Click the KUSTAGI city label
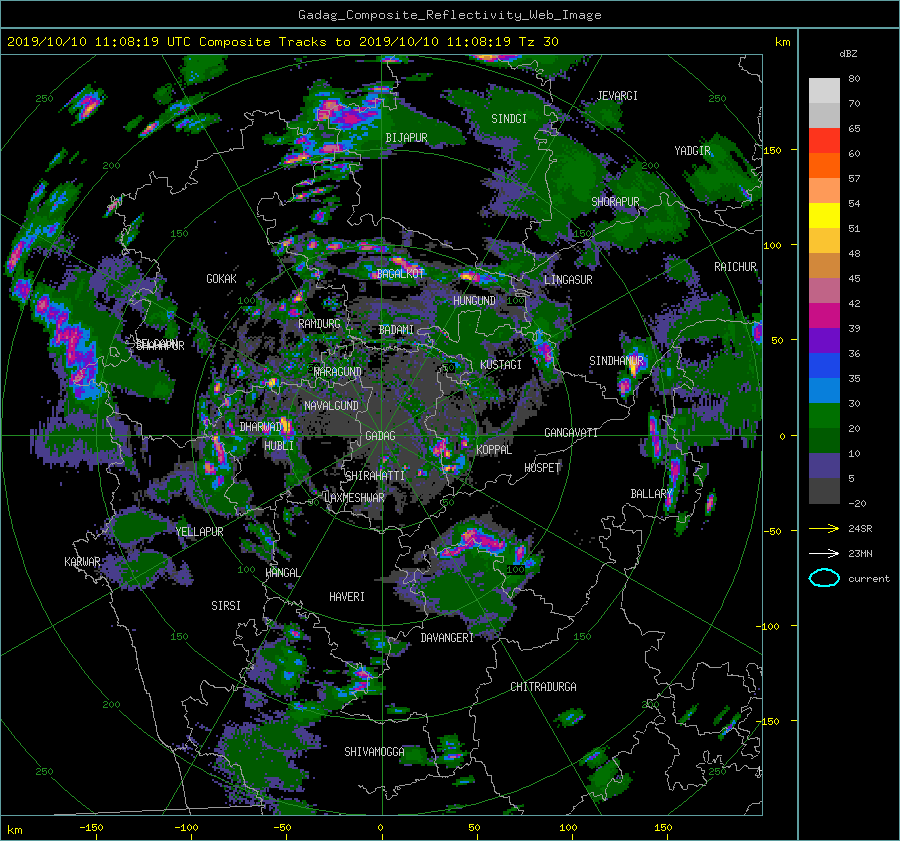This screenshot has height=841, width=900. [501, 365]
